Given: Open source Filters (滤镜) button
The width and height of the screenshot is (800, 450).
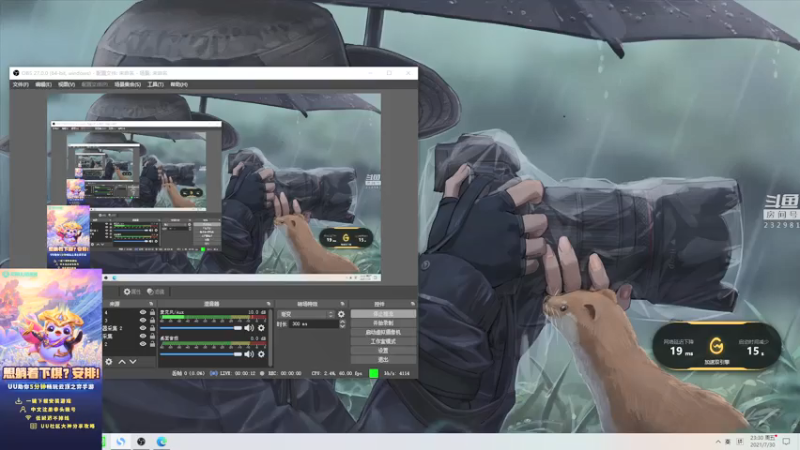Looking at the screenshot, I should [x=156, y=292].
